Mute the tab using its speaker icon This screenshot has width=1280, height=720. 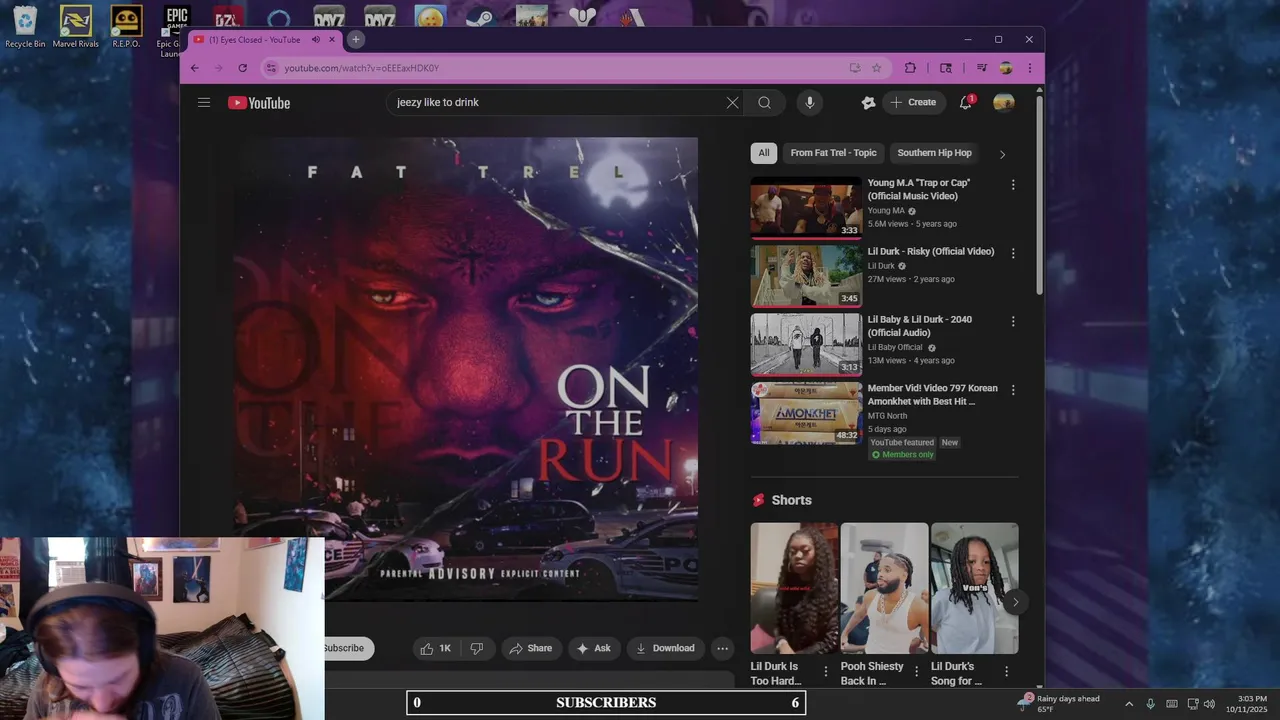tap(315, 40)
